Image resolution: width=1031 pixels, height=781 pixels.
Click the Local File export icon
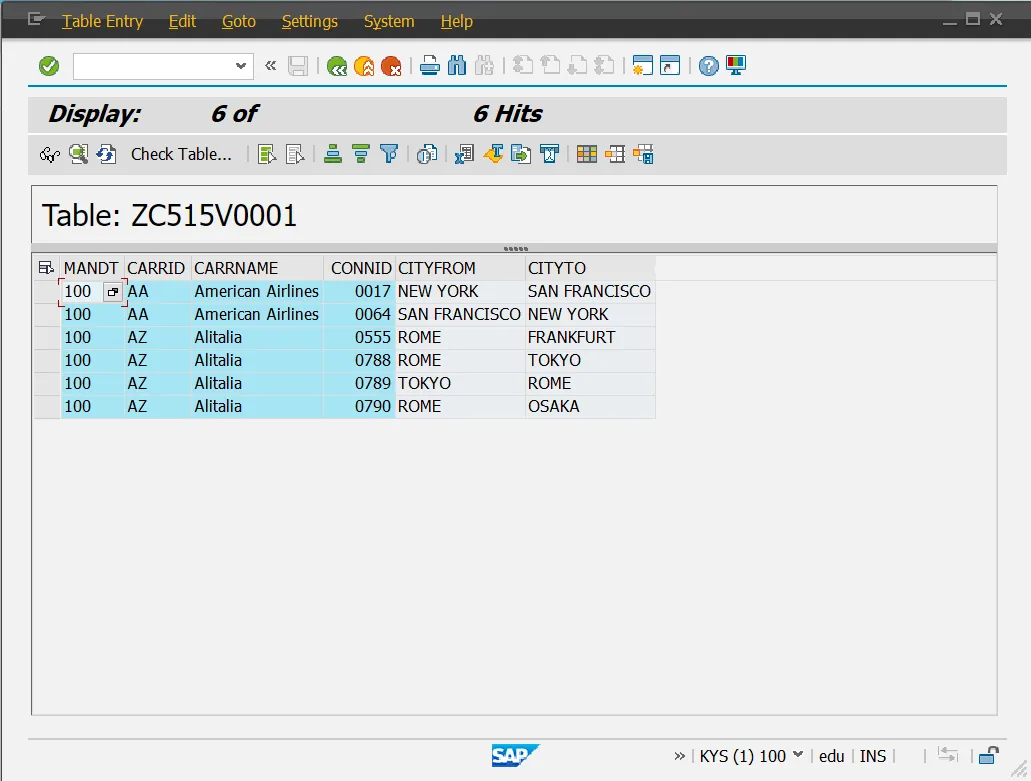pos(521,154)
